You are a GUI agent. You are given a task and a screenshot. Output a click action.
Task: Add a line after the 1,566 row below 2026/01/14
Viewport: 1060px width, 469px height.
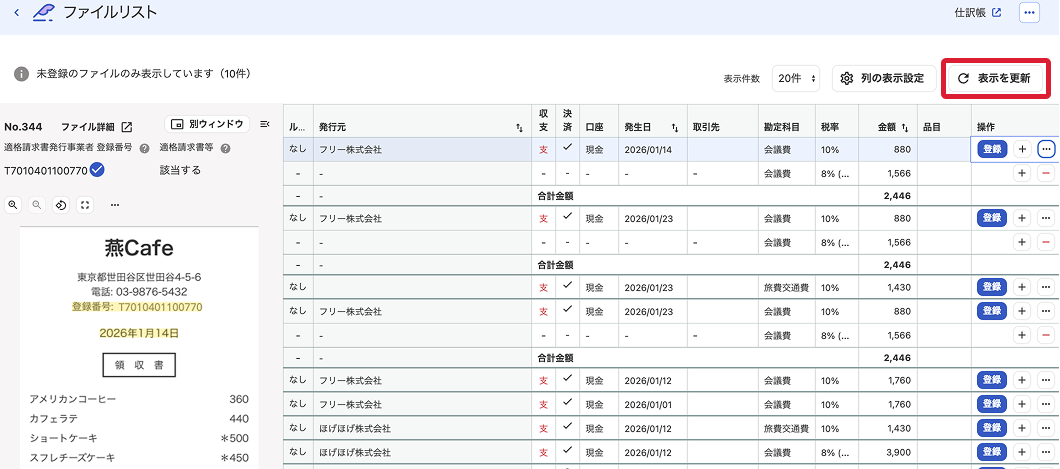point(1021,174)
